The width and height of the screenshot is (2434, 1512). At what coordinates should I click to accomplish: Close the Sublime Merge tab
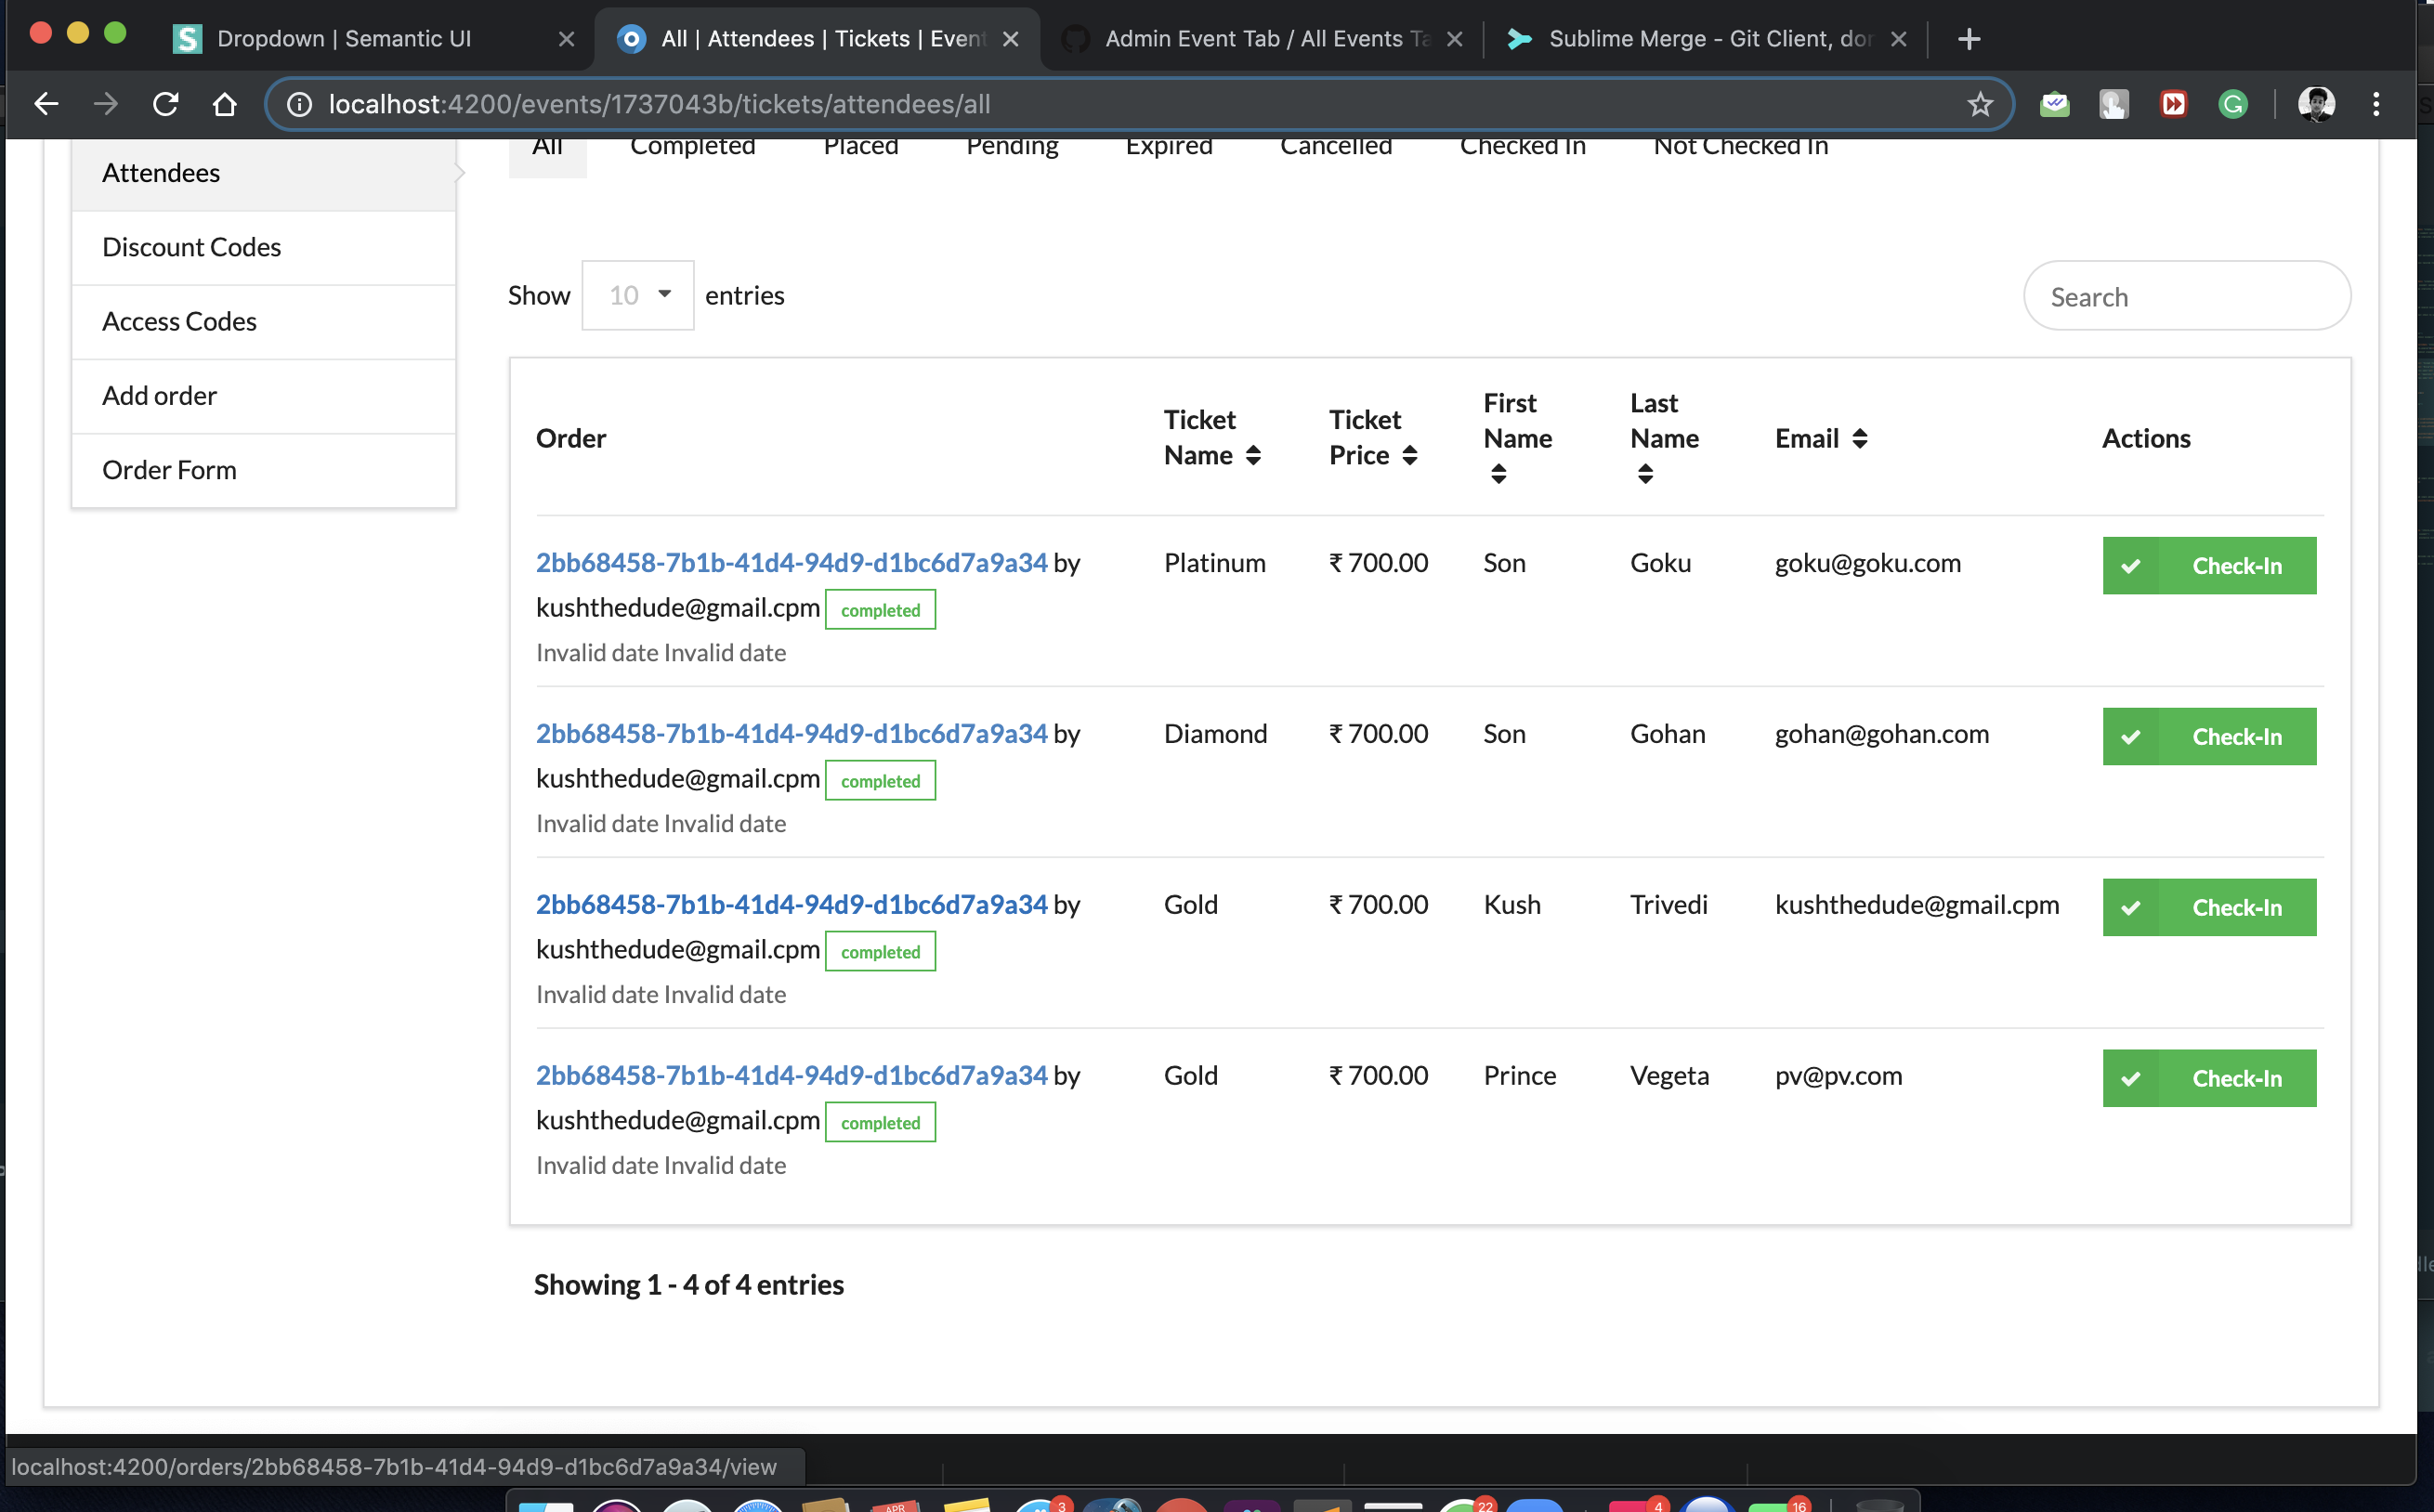pos(1898,39)
